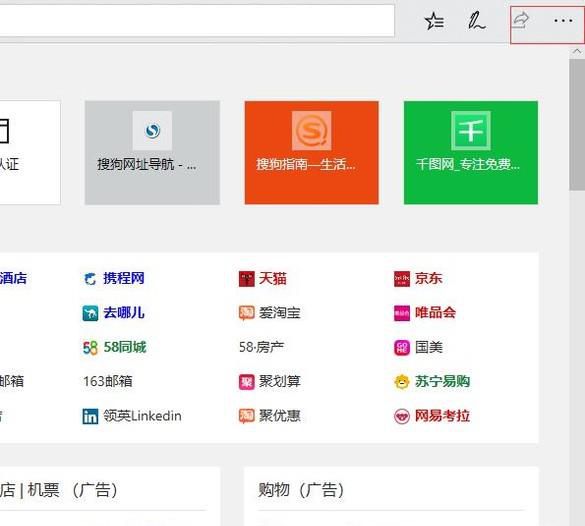Image resolution: width=585 pixels, height=526 pixels.
Task: Click the 千 logo icon in green tile
Action: pos(471,131)
